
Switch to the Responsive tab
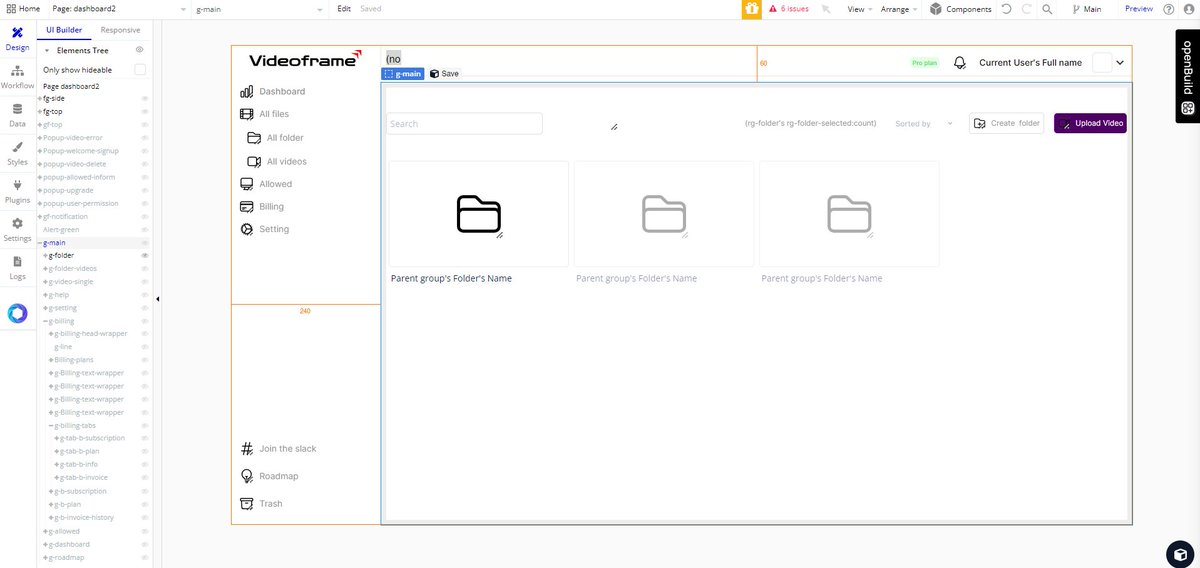(121, 31)
